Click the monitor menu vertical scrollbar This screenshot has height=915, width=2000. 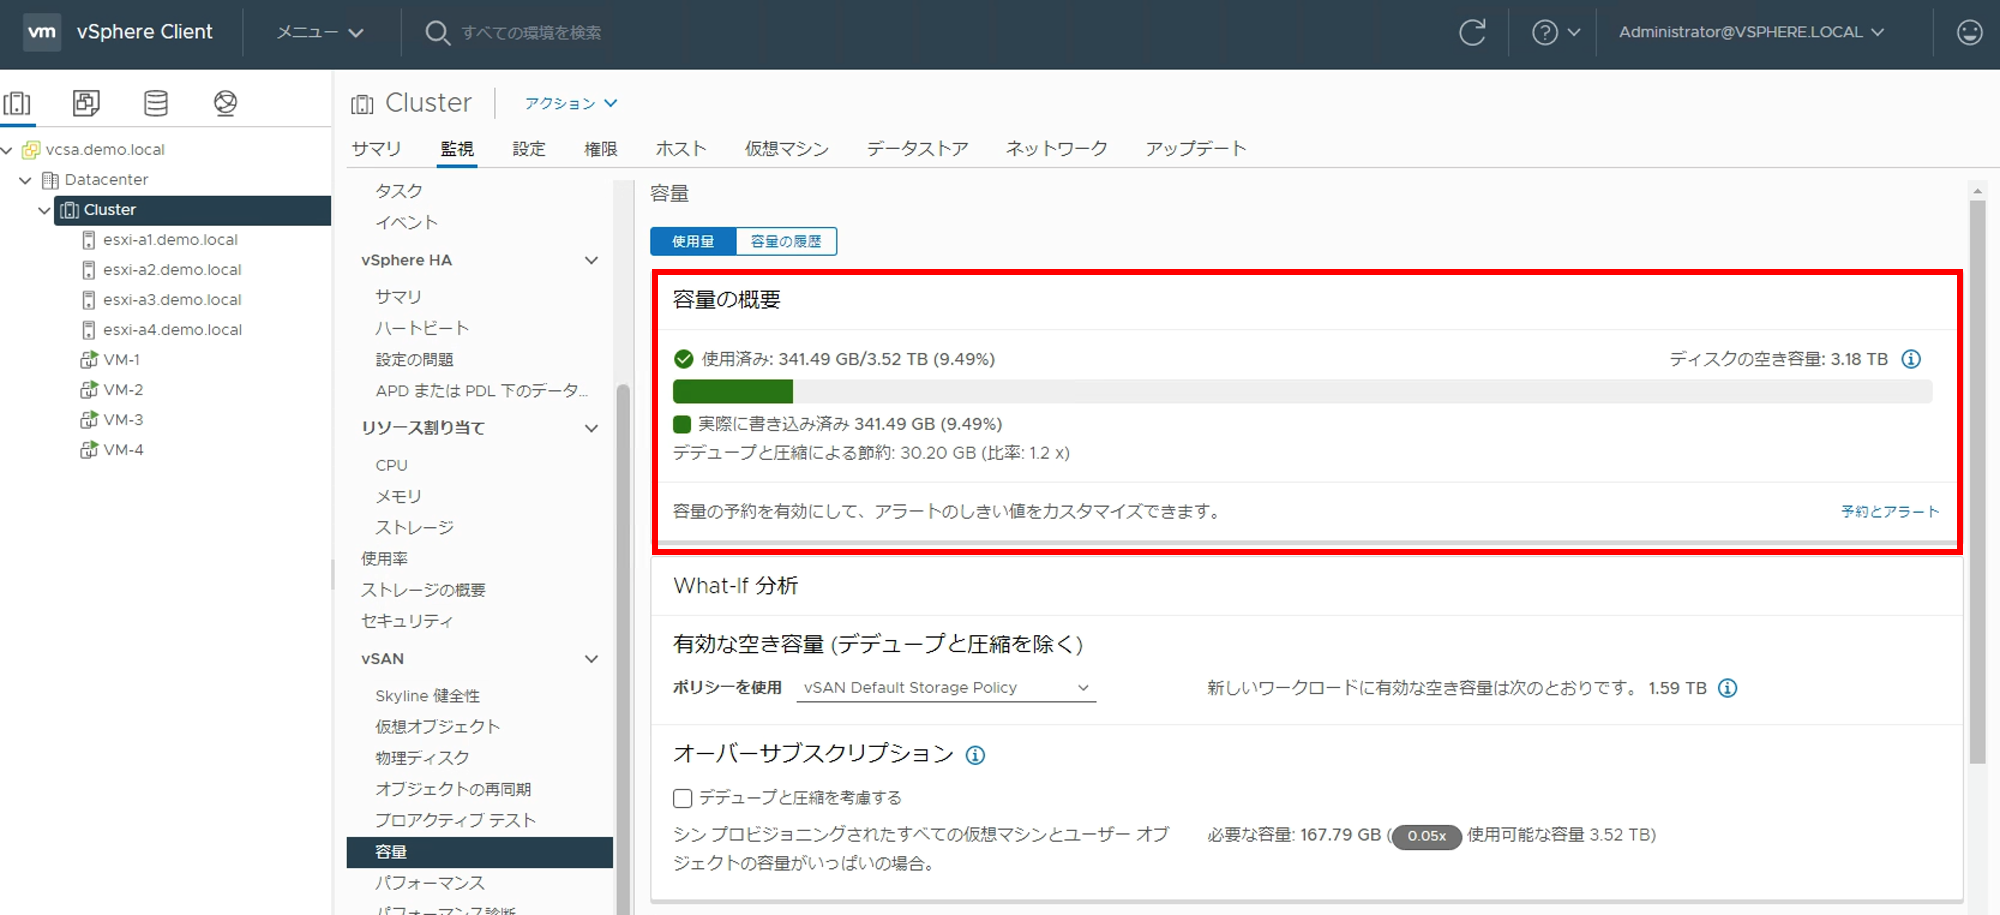(623, 650)
